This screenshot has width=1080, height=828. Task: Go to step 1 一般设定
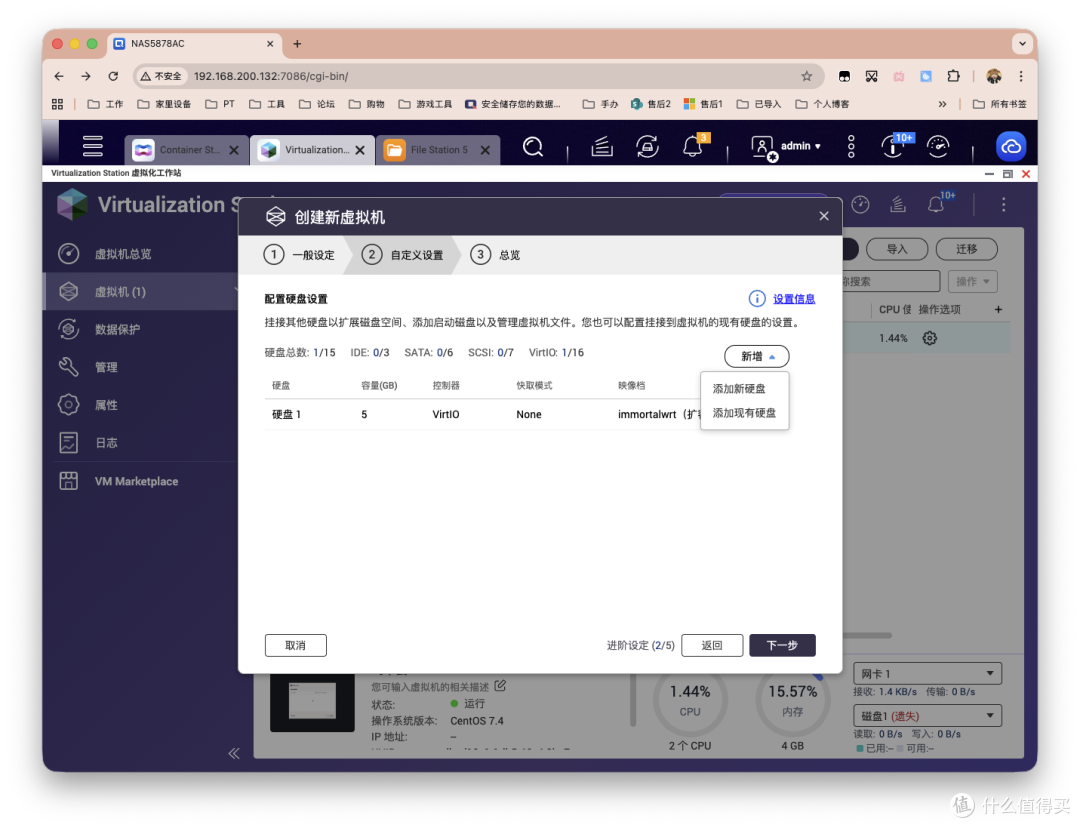tap(299, 255)
